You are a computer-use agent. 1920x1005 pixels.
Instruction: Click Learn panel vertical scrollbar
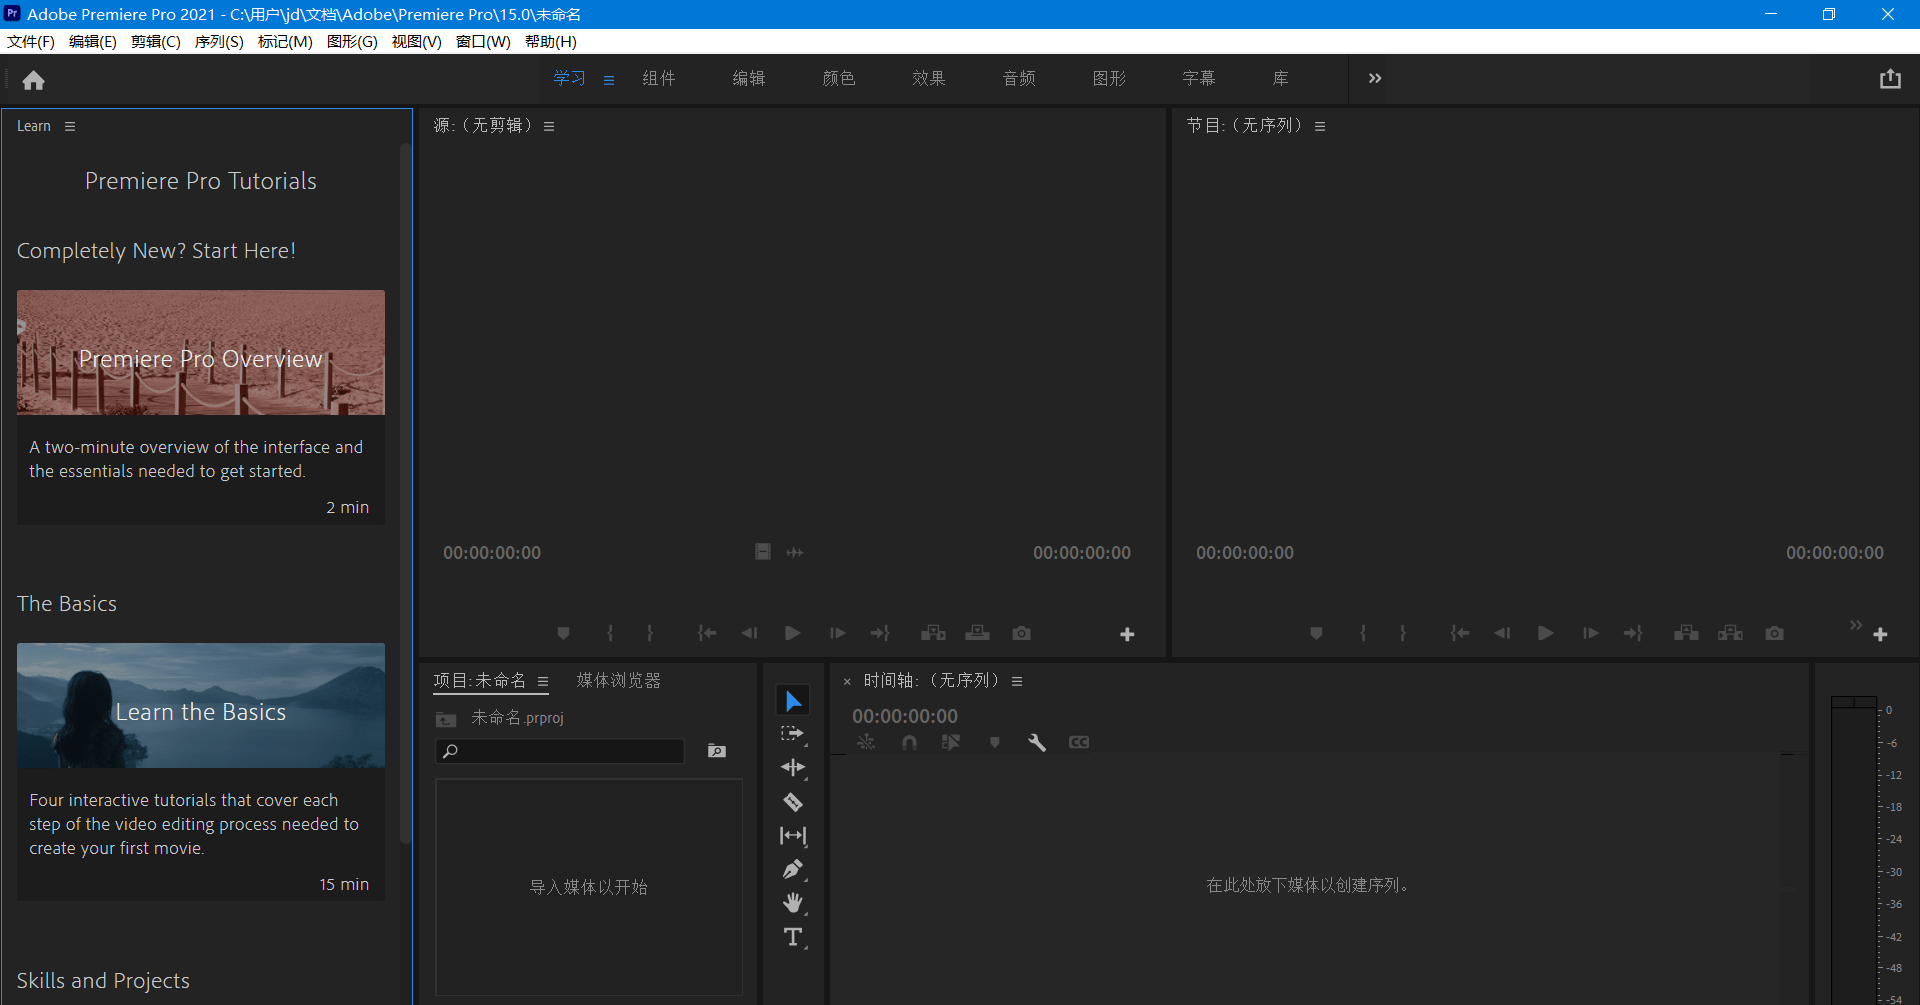tap(405, 495)
